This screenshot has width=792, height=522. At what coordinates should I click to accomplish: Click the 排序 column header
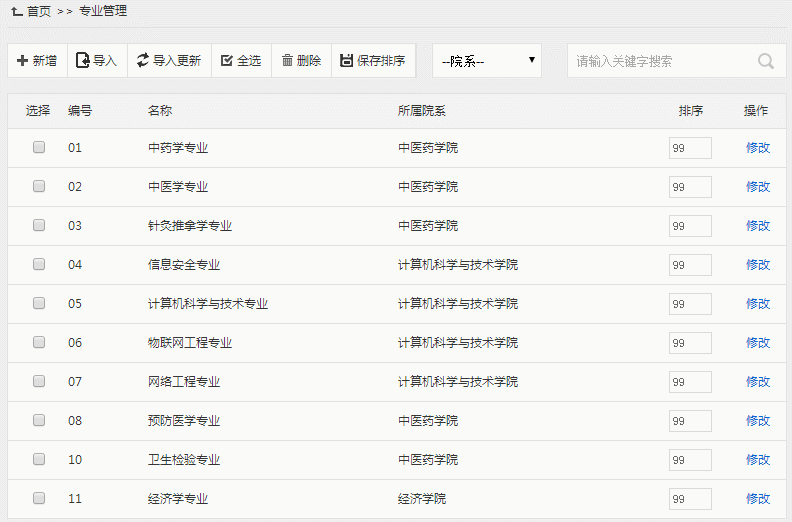(x=690, y=110)
